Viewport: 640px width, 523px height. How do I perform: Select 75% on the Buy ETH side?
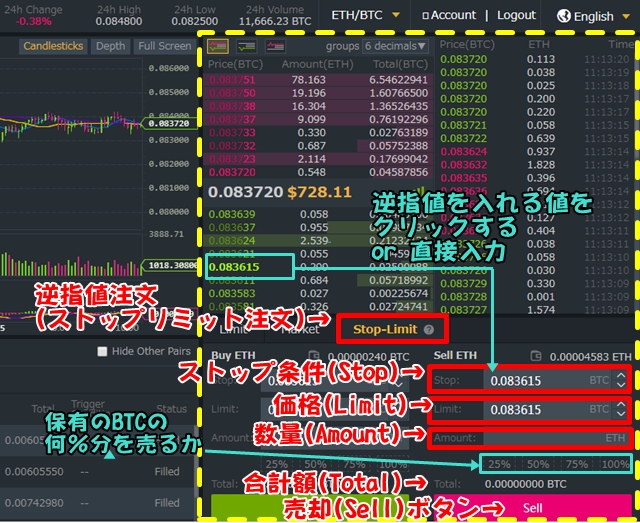[x=353, y=464]
